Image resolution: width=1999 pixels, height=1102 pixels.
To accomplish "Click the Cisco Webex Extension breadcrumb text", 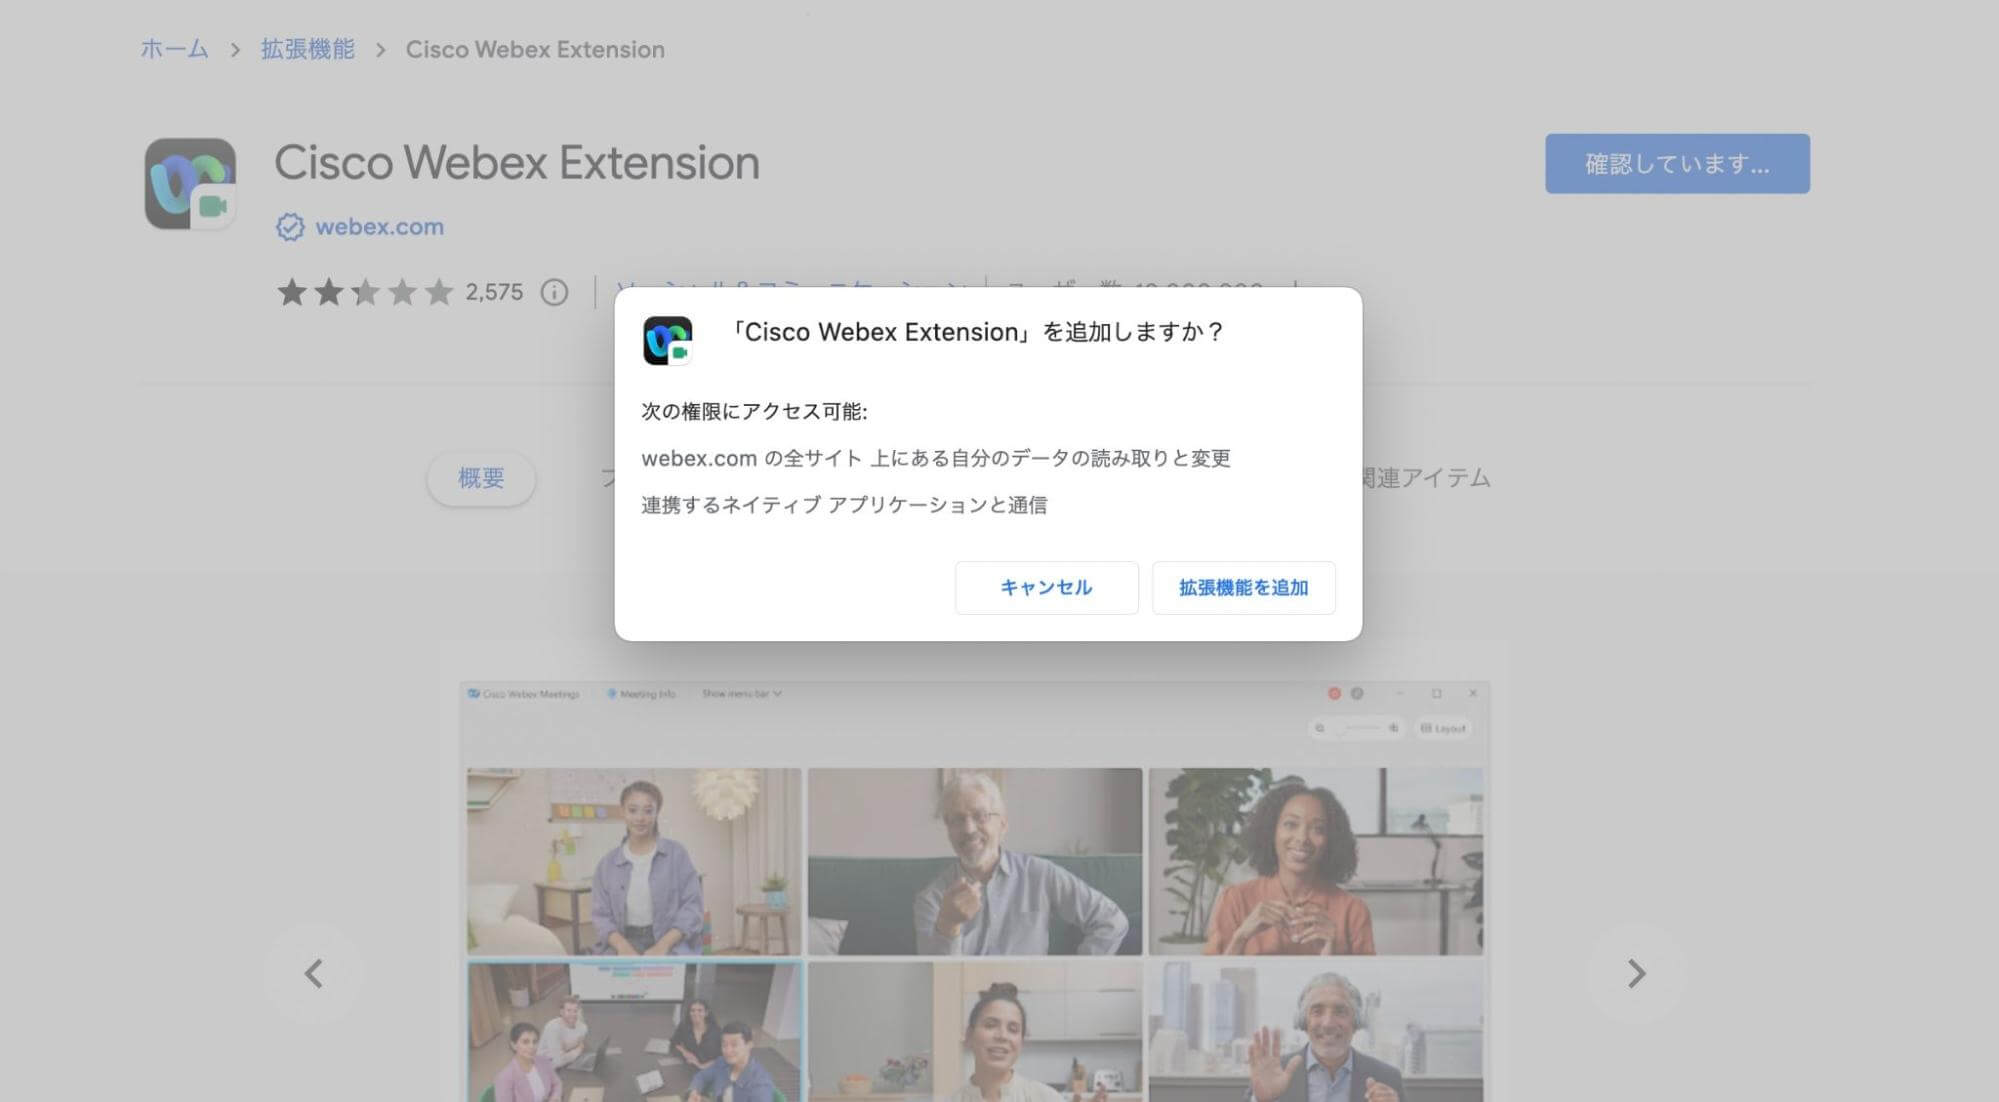I will 535,49.
